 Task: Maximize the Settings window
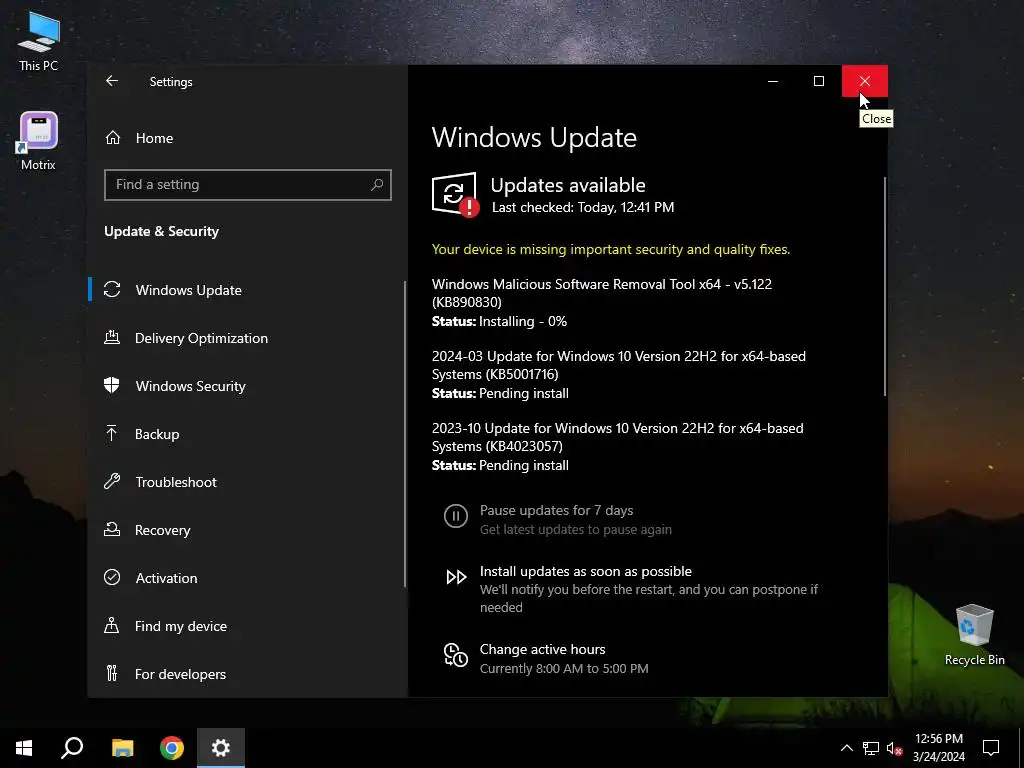coord(818,81)
